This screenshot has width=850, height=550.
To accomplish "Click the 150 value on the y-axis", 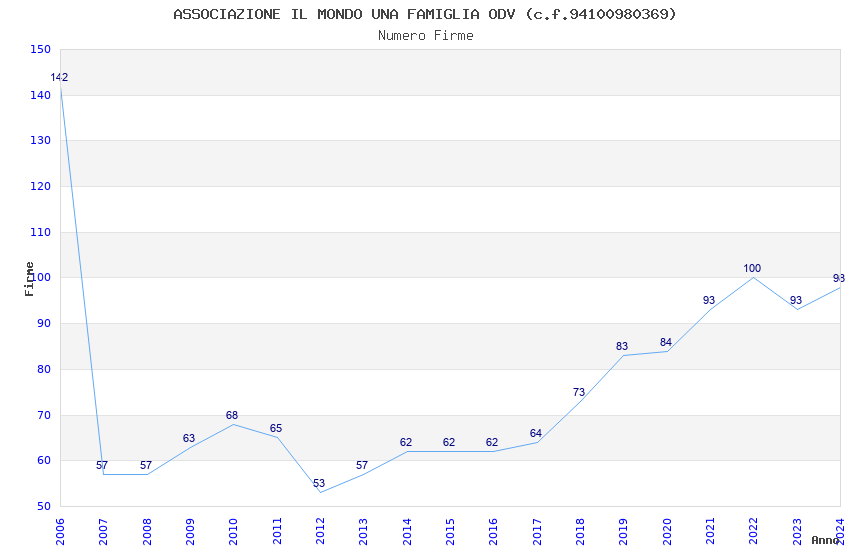I will point(40,49).
